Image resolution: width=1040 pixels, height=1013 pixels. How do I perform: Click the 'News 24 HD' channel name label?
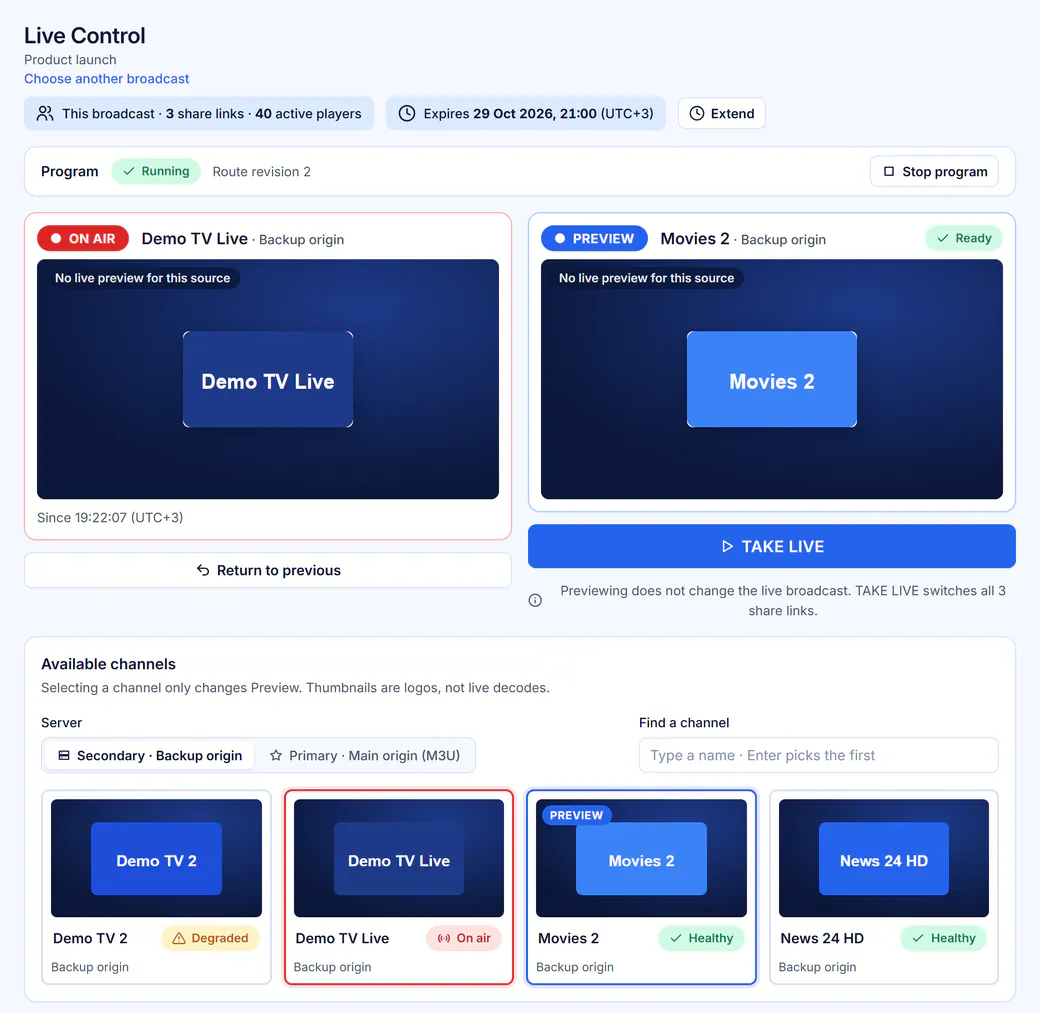pos(822,939)
